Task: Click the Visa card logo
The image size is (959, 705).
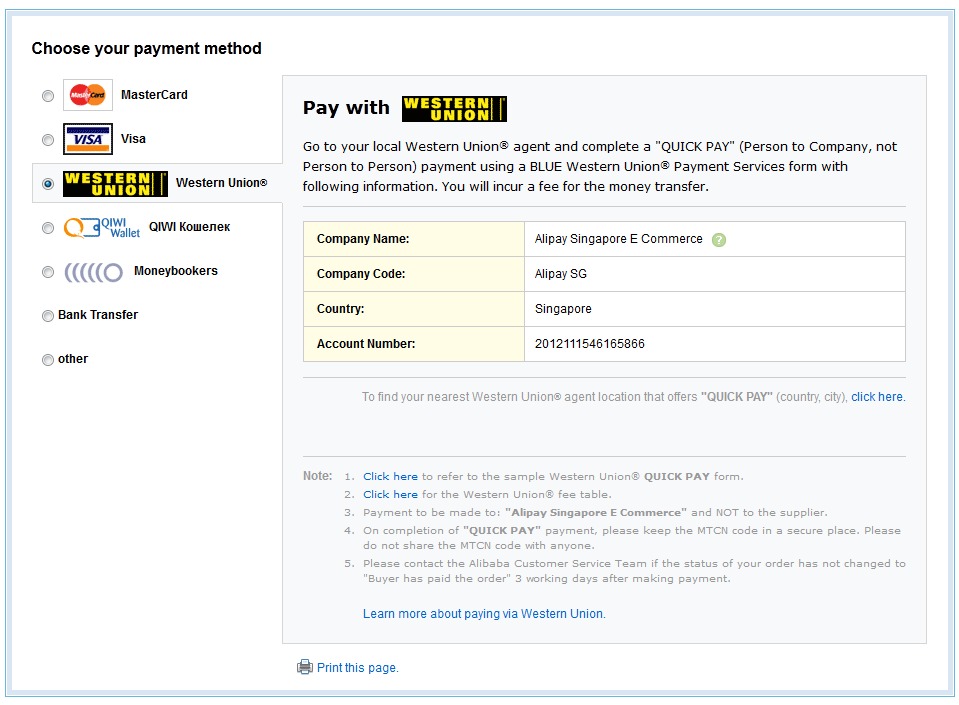Action: (x=88, y=139)
